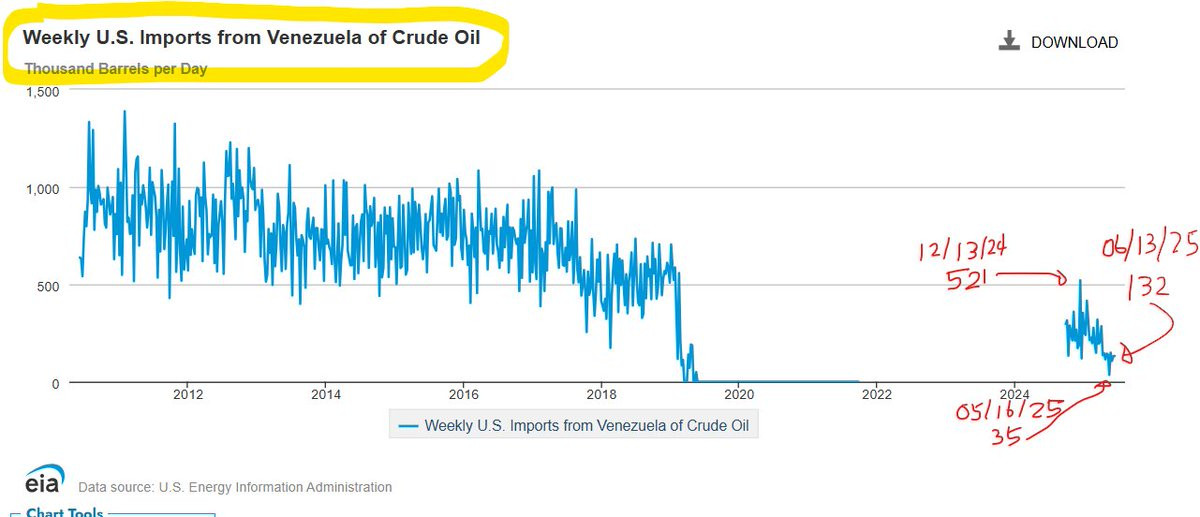Select the 2020 x-axis label
1200x517 pixels.
[739, 393]
